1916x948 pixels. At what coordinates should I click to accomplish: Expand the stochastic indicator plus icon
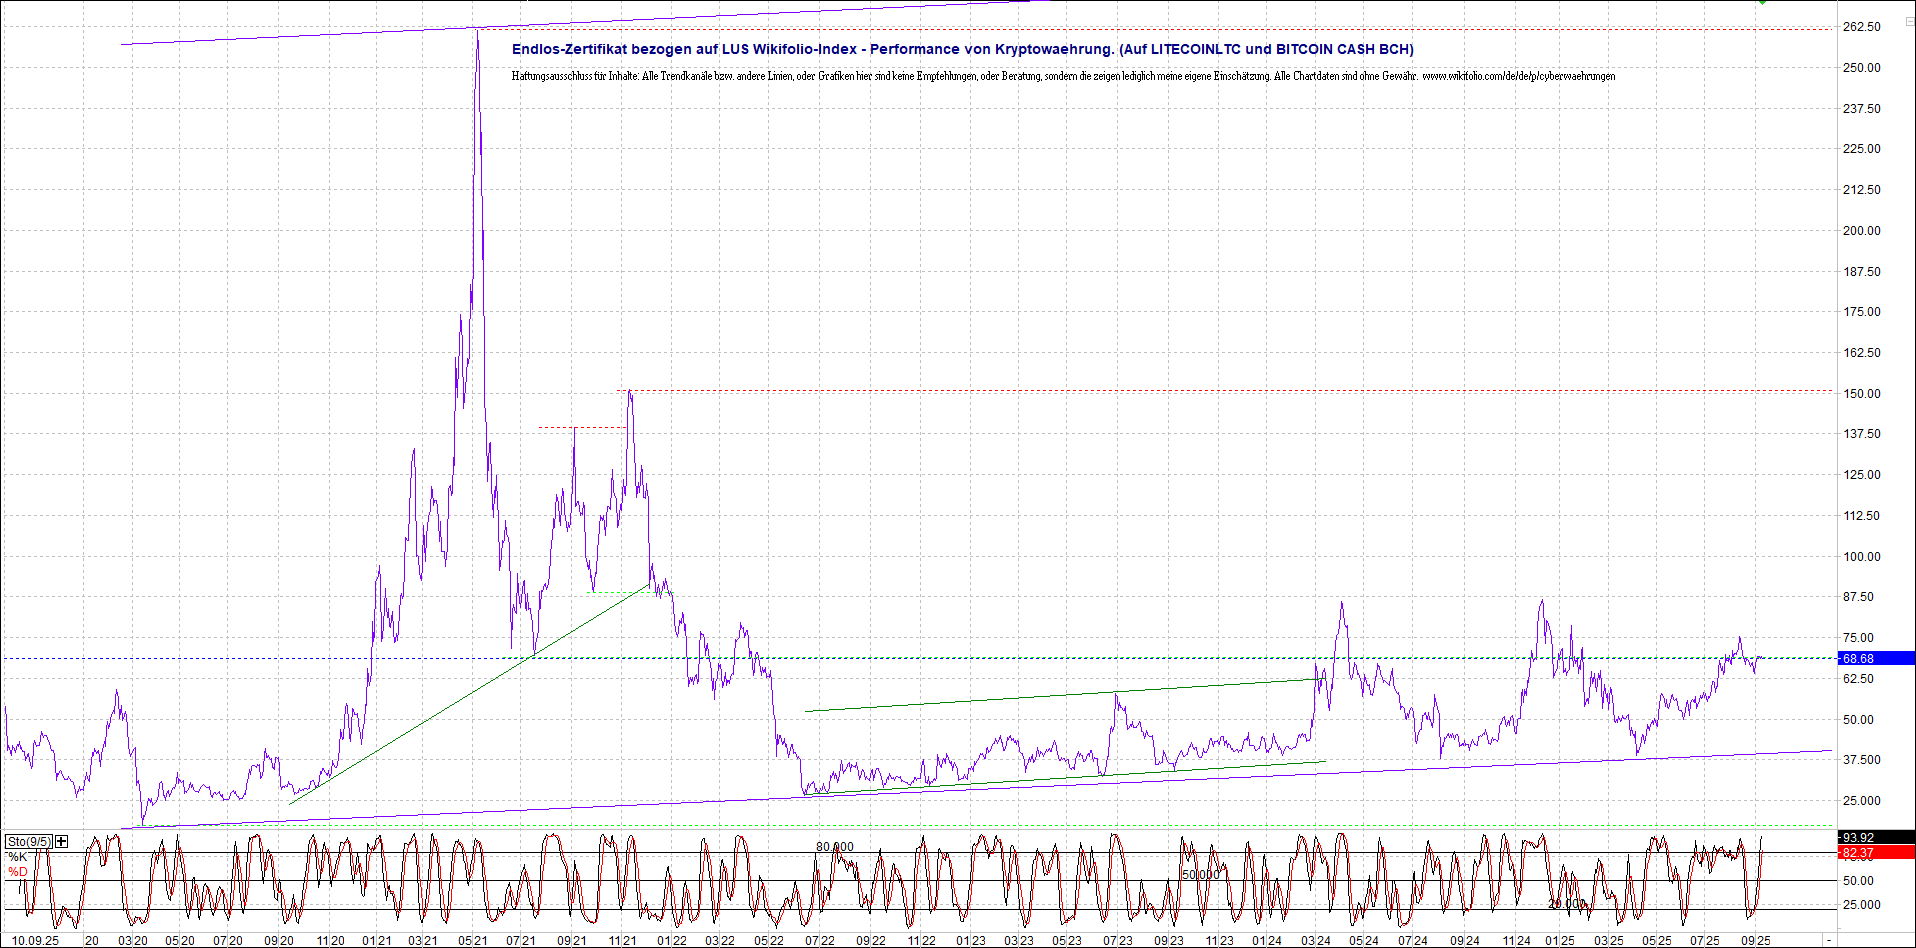tap(62, 841)
